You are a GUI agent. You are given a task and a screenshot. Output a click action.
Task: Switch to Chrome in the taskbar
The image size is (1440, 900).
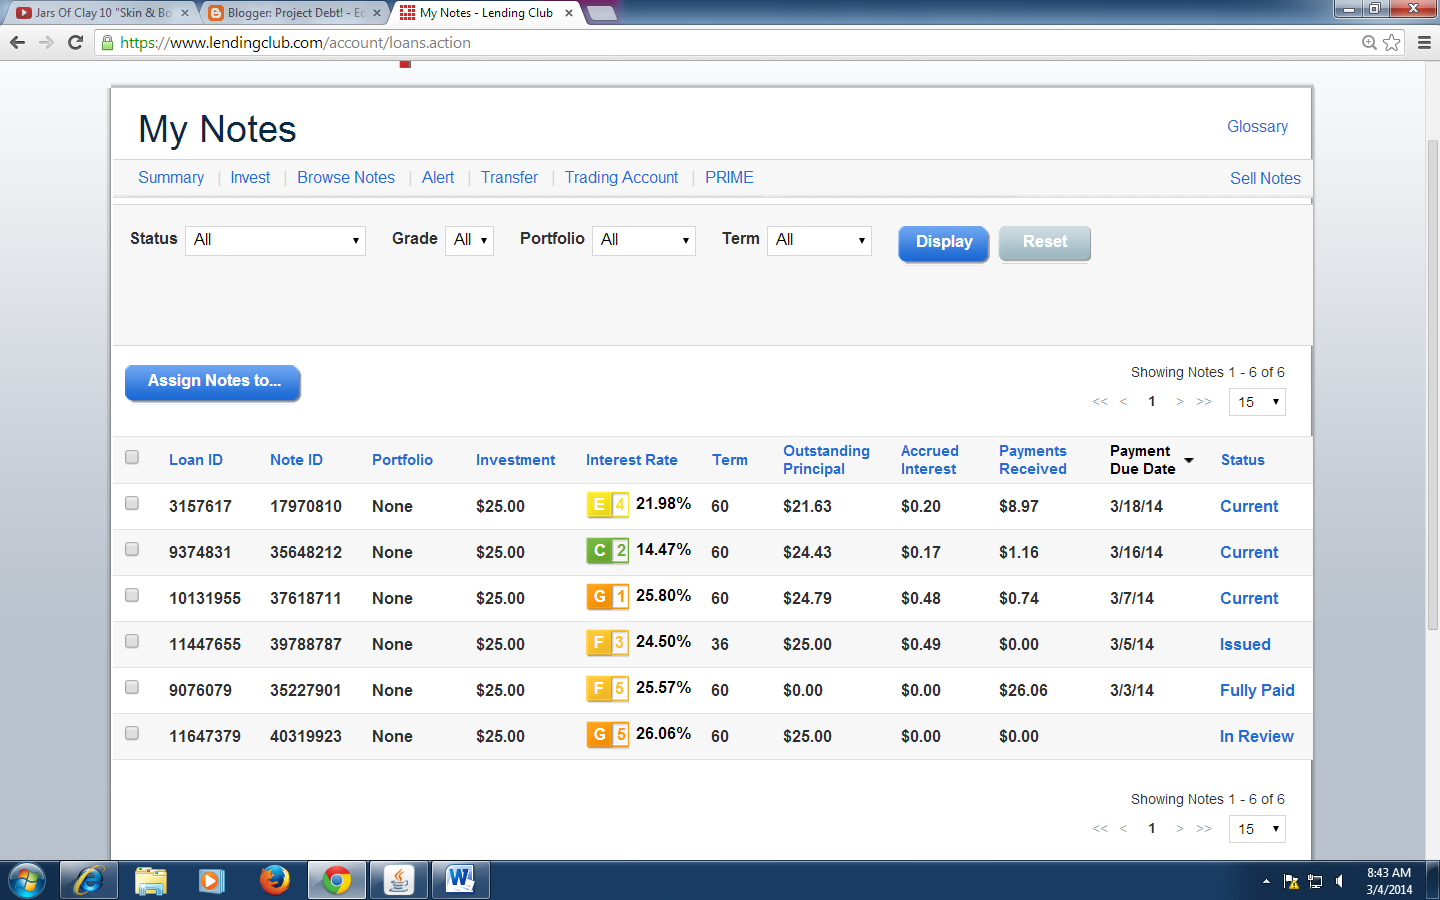pyautogui.click(x=337, y=881)
